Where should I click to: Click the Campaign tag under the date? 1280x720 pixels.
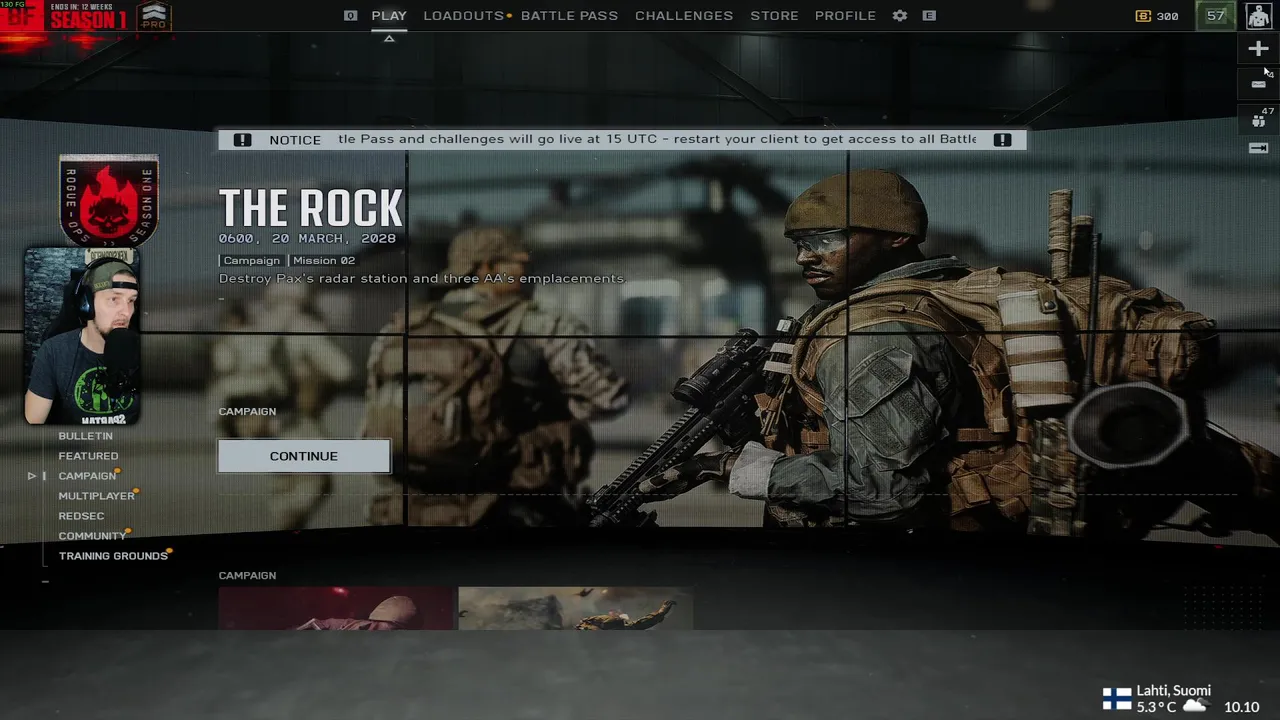[x=251, y=261]
